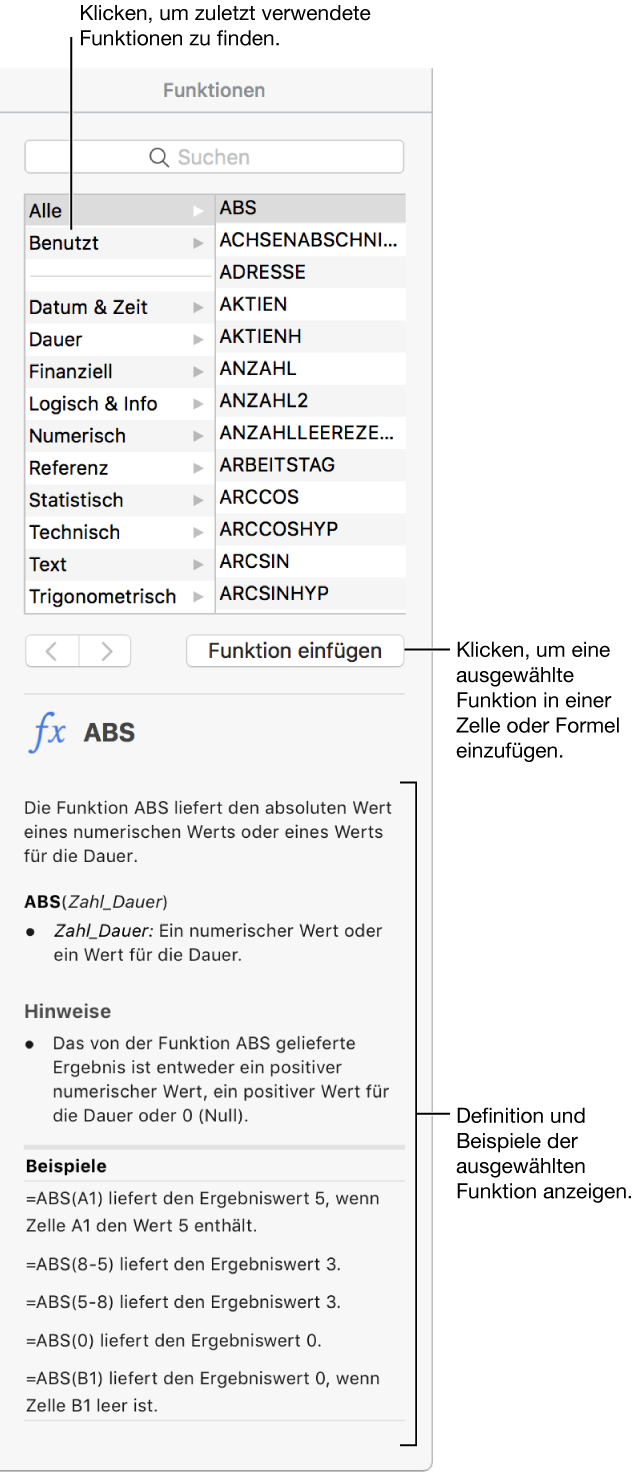Click the magnifier icon in the search field

158,156
